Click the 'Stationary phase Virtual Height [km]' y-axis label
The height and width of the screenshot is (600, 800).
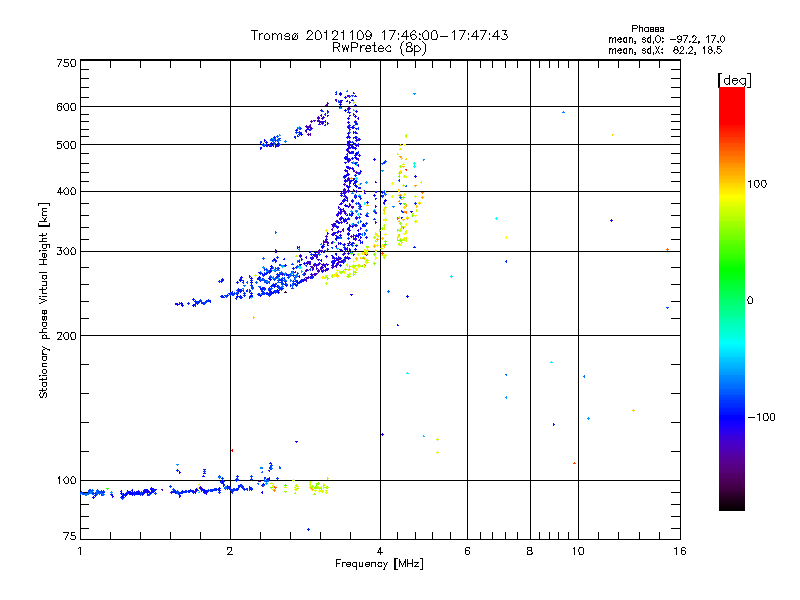tap(44, 300)
